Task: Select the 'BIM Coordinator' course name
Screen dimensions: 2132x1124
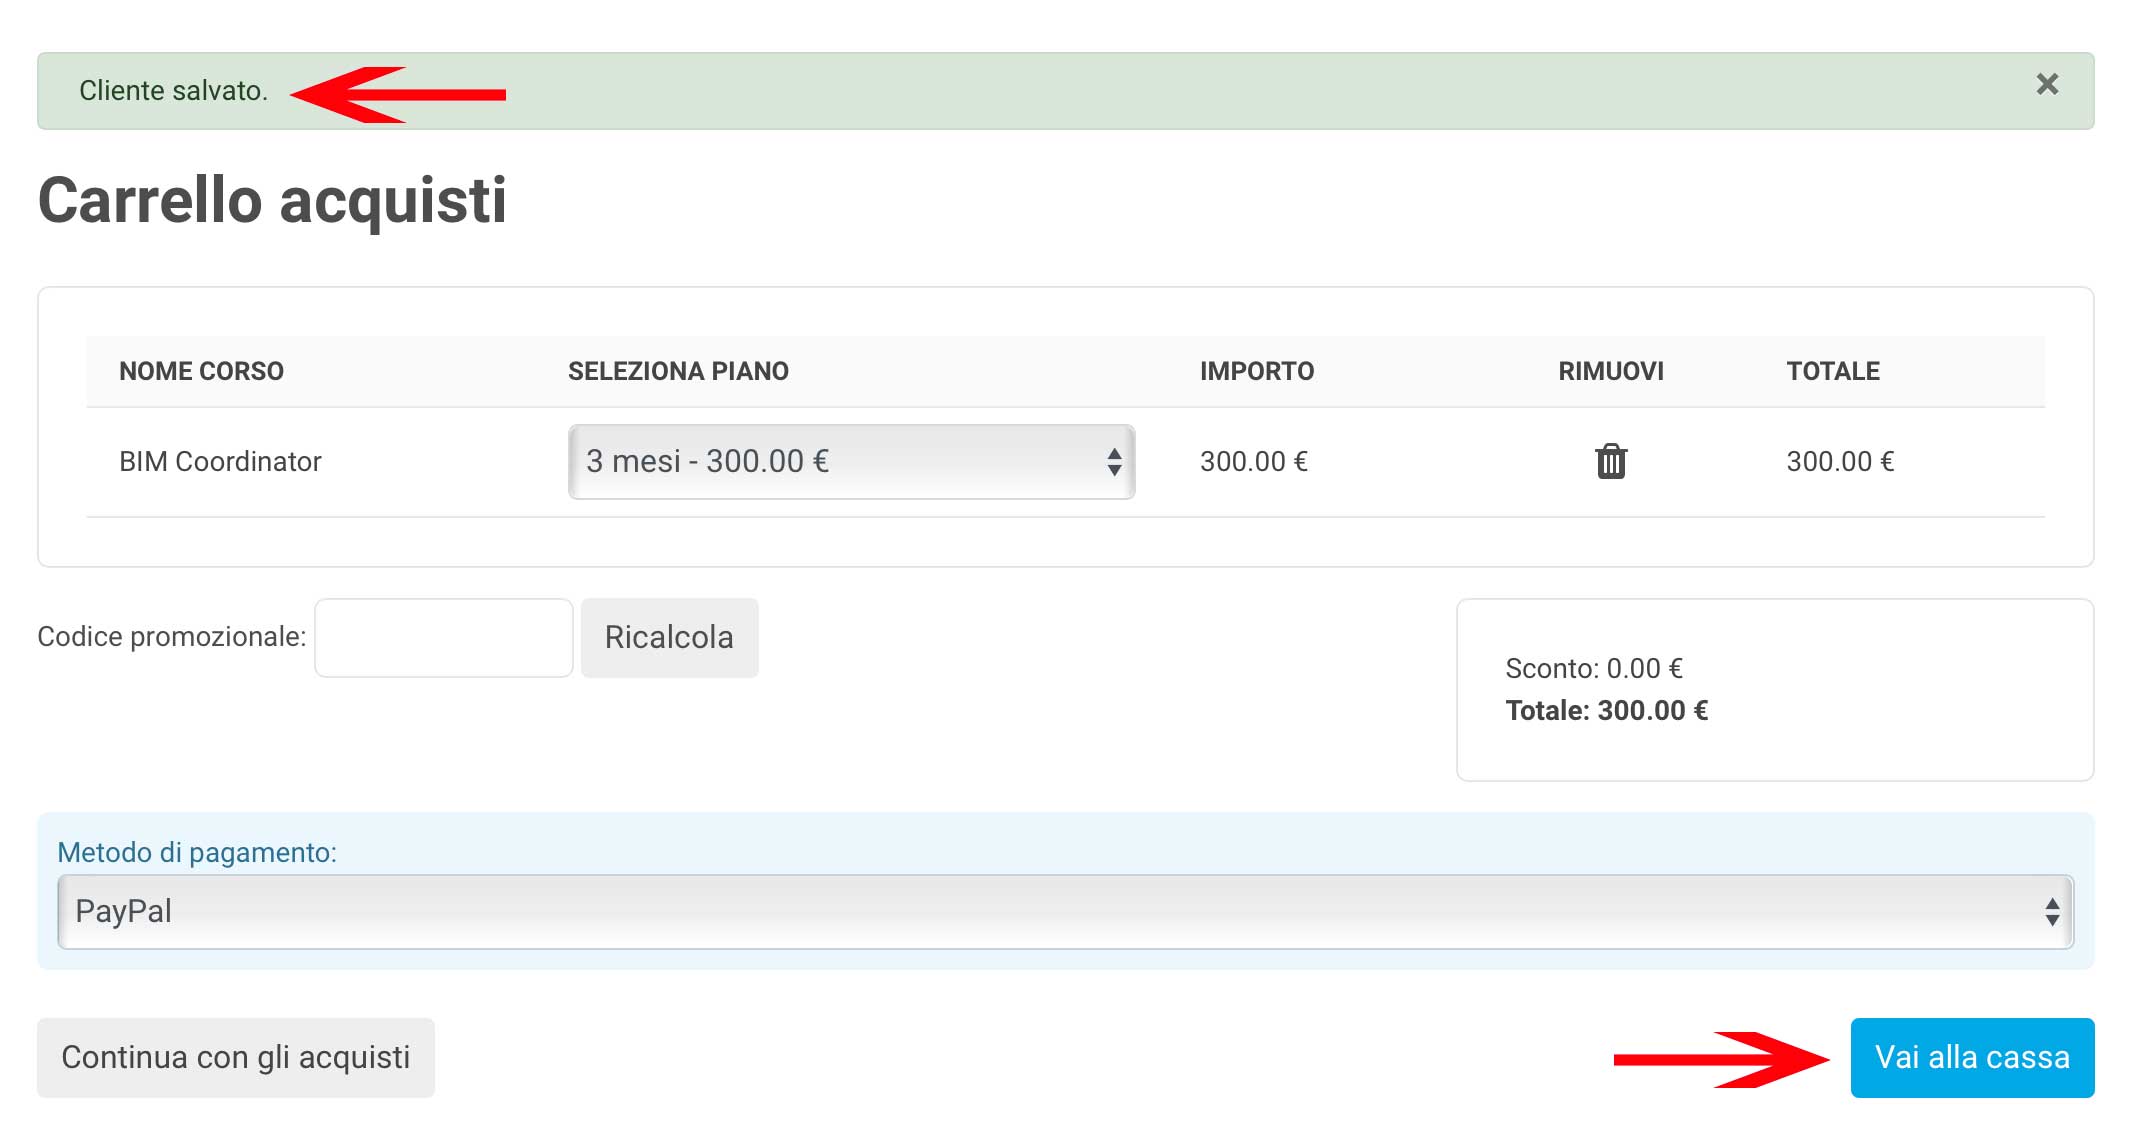Action: click(220, 462)
